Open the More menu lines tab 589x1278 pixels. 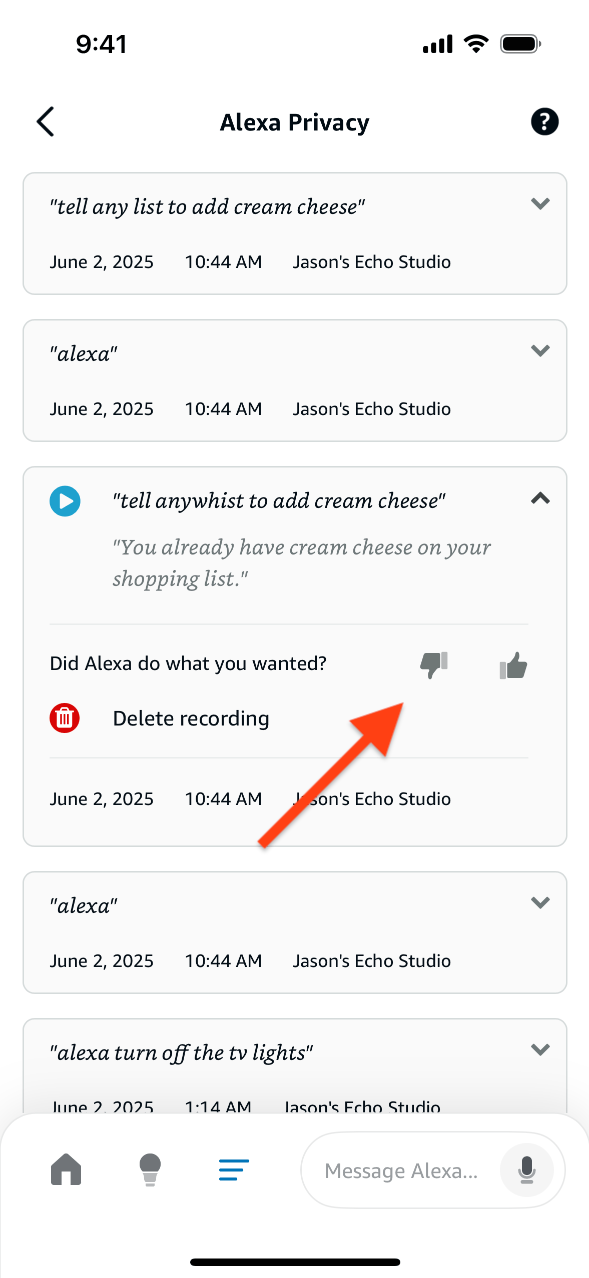[234, 1169]
